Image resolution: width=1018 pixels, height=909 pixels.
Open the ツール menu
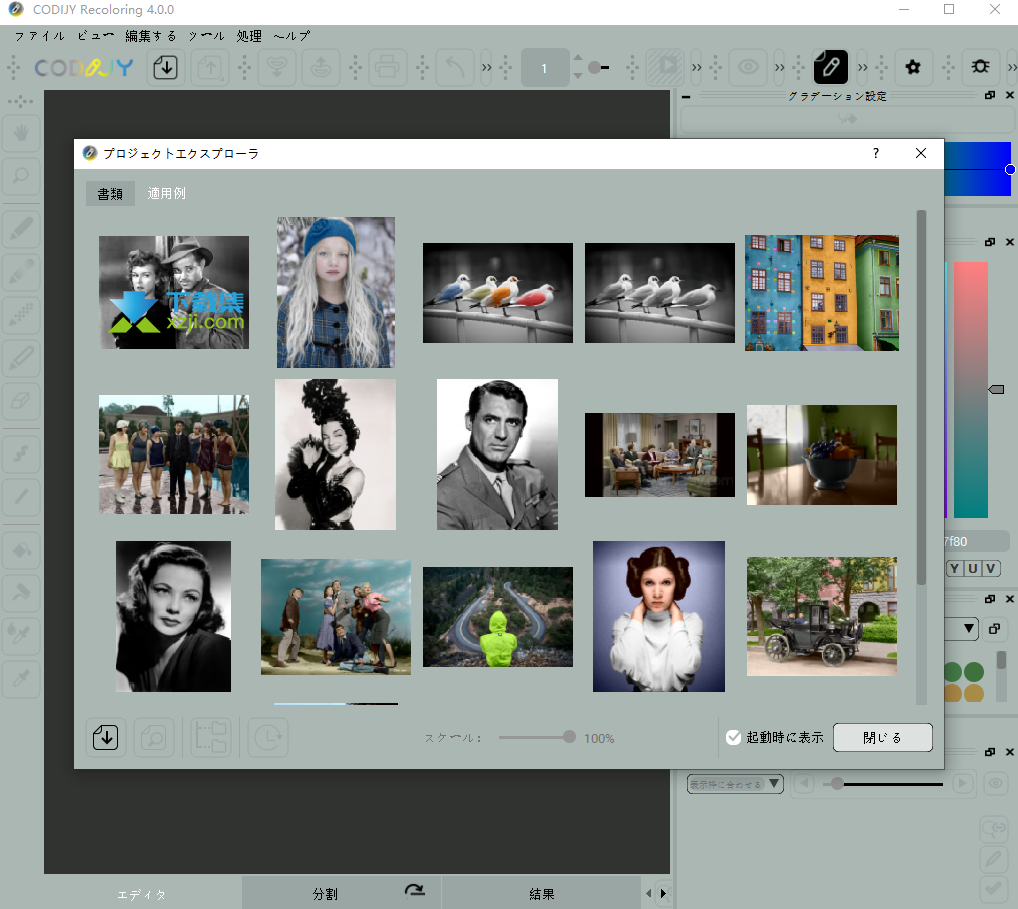[206, 36]
